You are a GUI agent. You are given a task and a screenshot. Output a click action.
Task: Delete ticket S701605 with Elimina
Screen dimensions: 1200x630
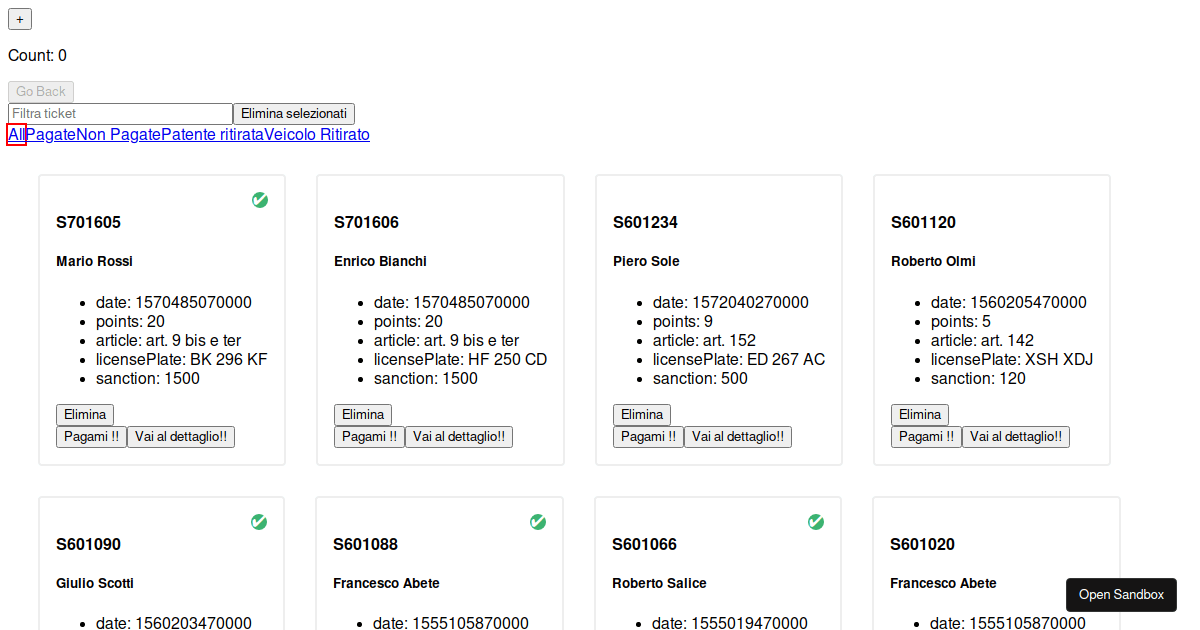point(85,415)
